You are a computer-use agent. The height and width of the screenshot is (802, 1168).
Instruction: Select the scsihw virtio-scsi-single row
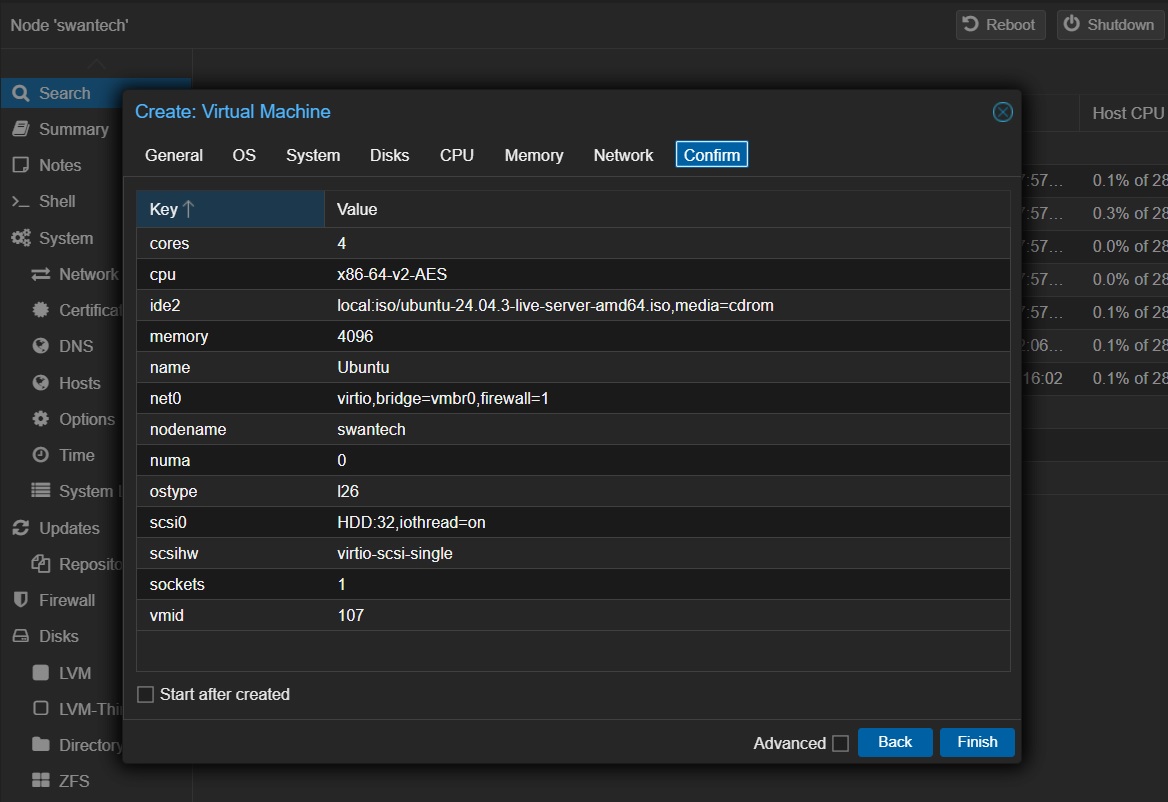[x=573, y=553]
